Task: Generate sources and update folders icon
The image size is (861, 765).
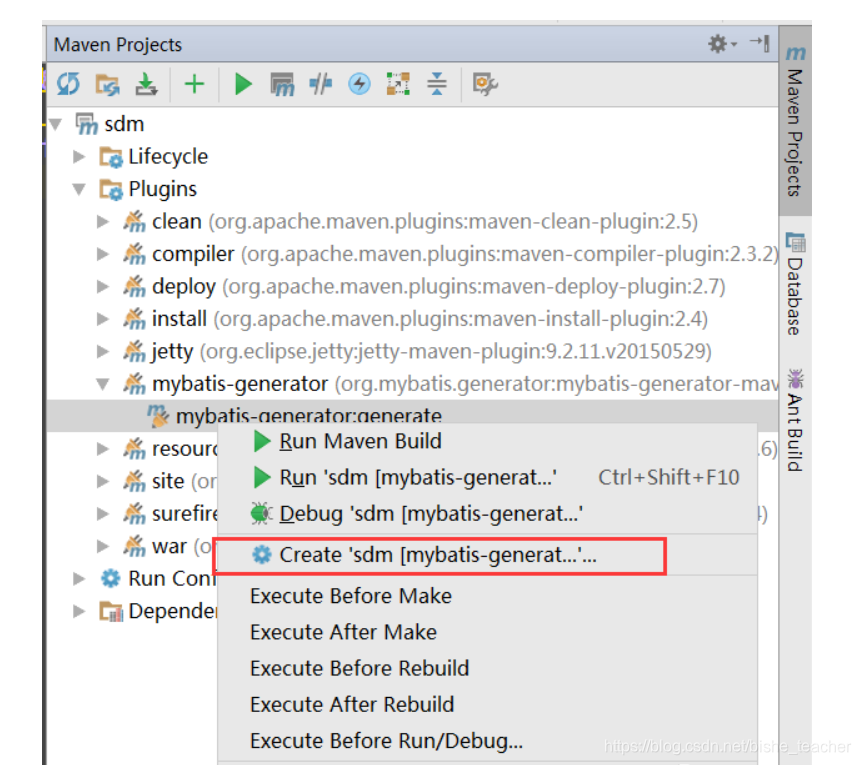Action: coord(108,84)
